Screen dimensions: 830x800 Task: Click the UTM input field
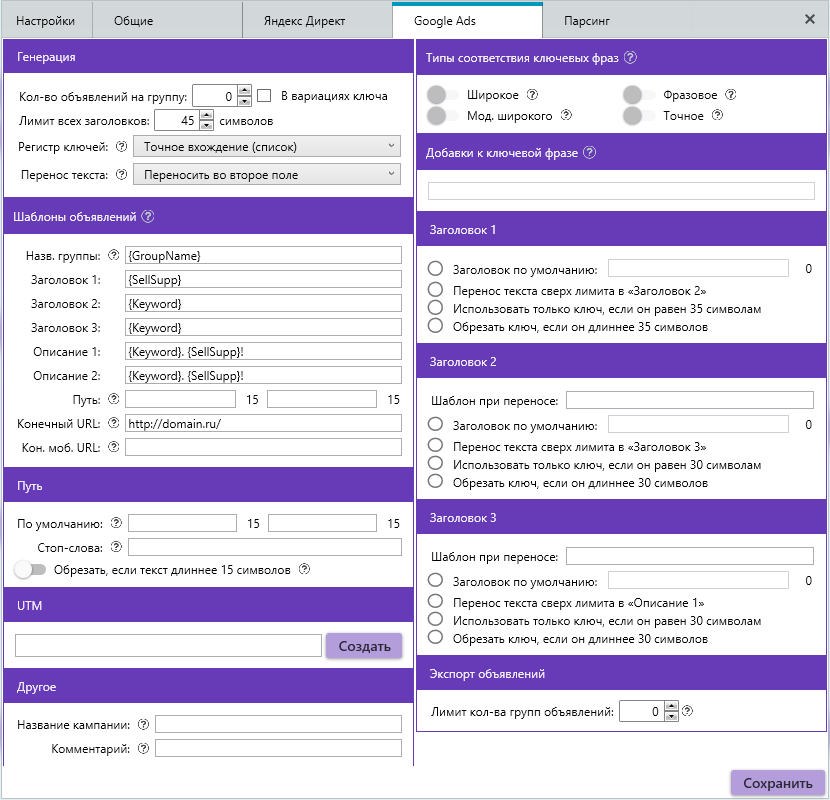coord(168,645)
